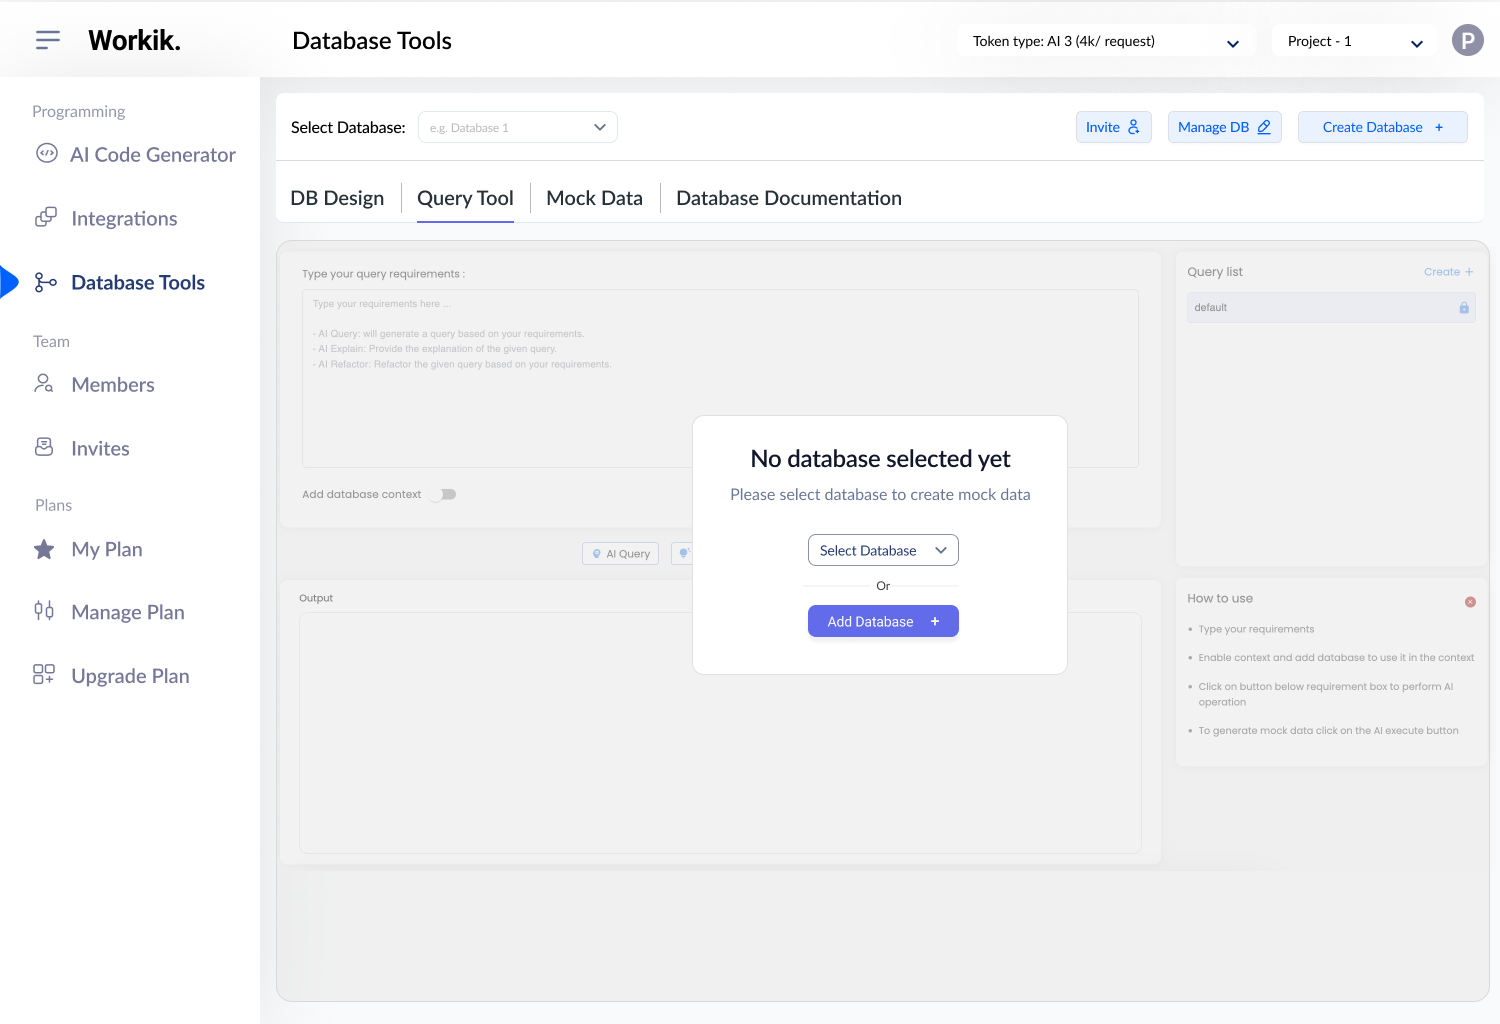The height and width of the screenshot is (1024, 1500).
Task: Open the Members page
Action: pos(112,384)
